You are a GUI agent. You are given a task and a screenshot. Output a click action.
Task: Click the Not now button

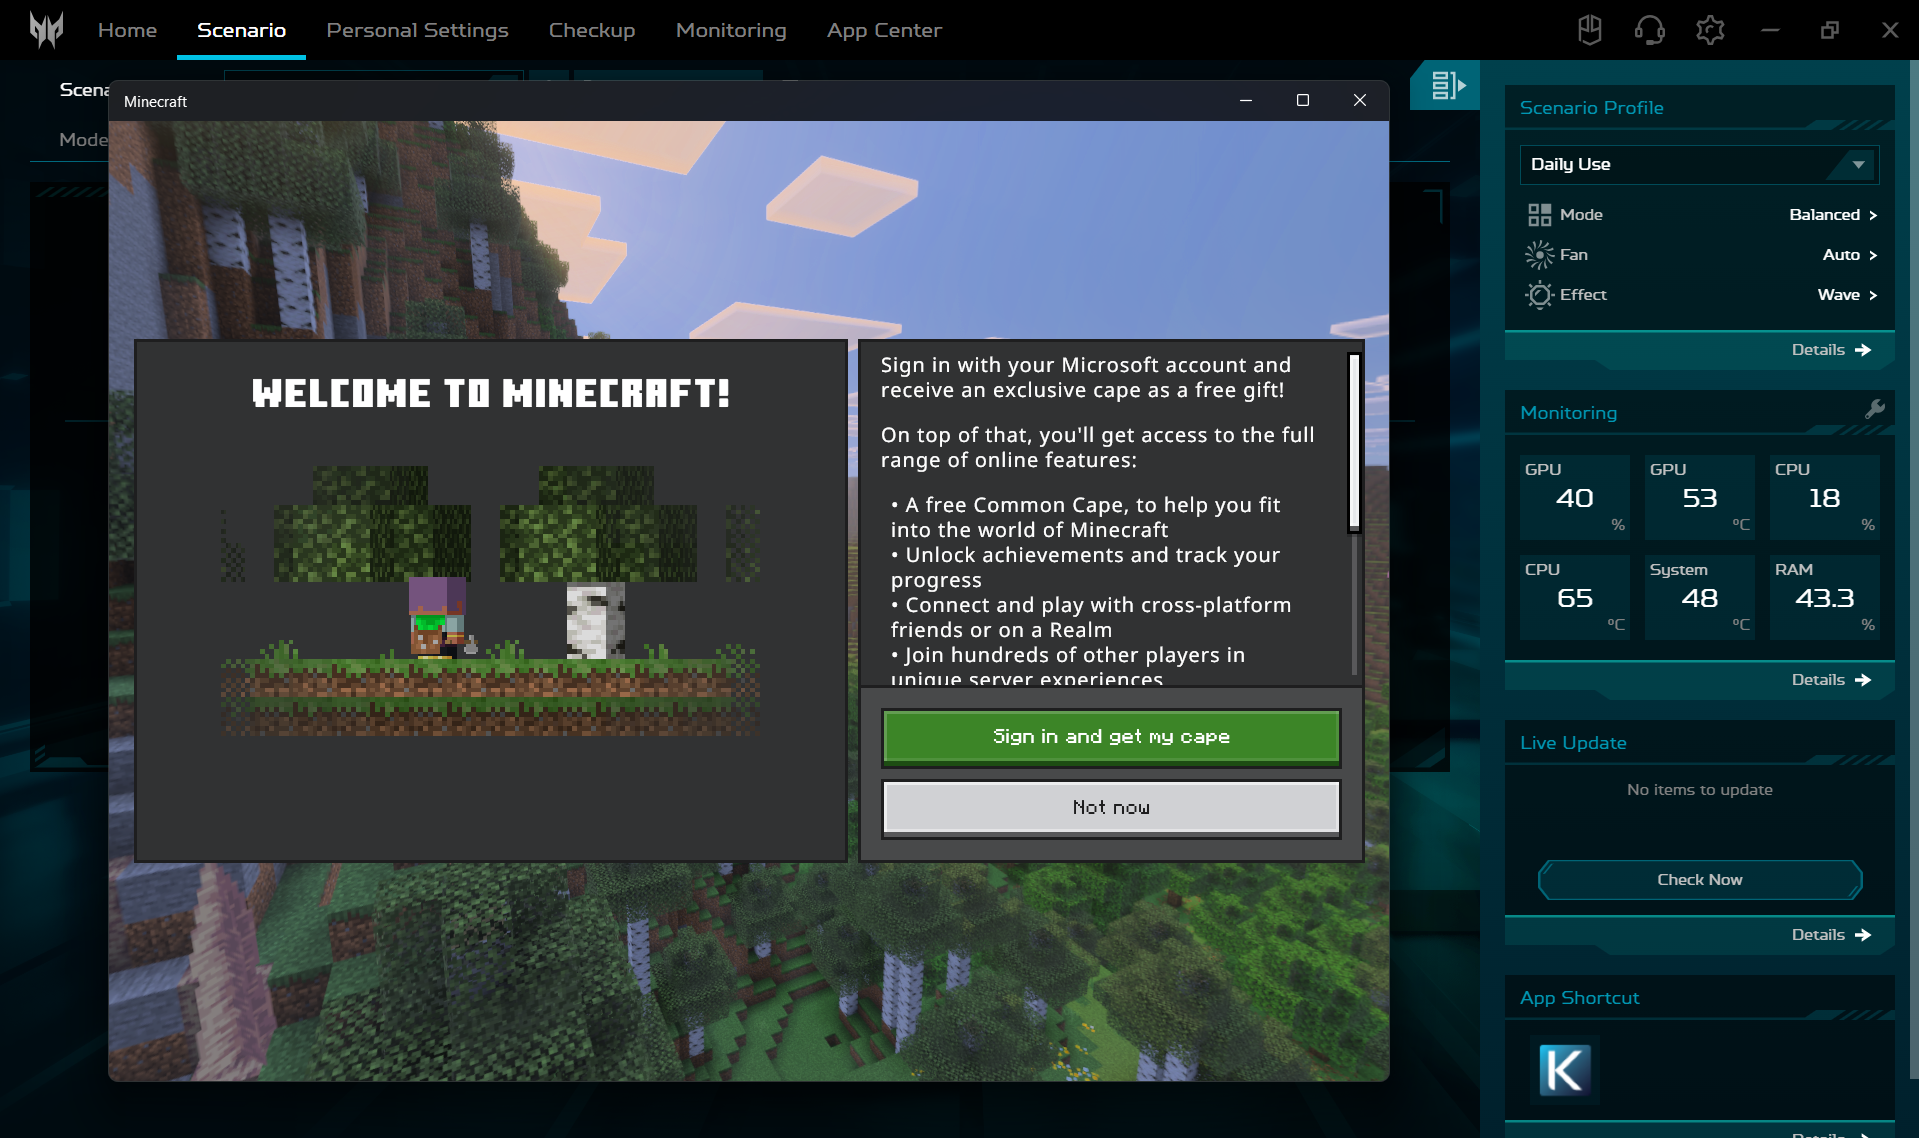click(1111, 808)
